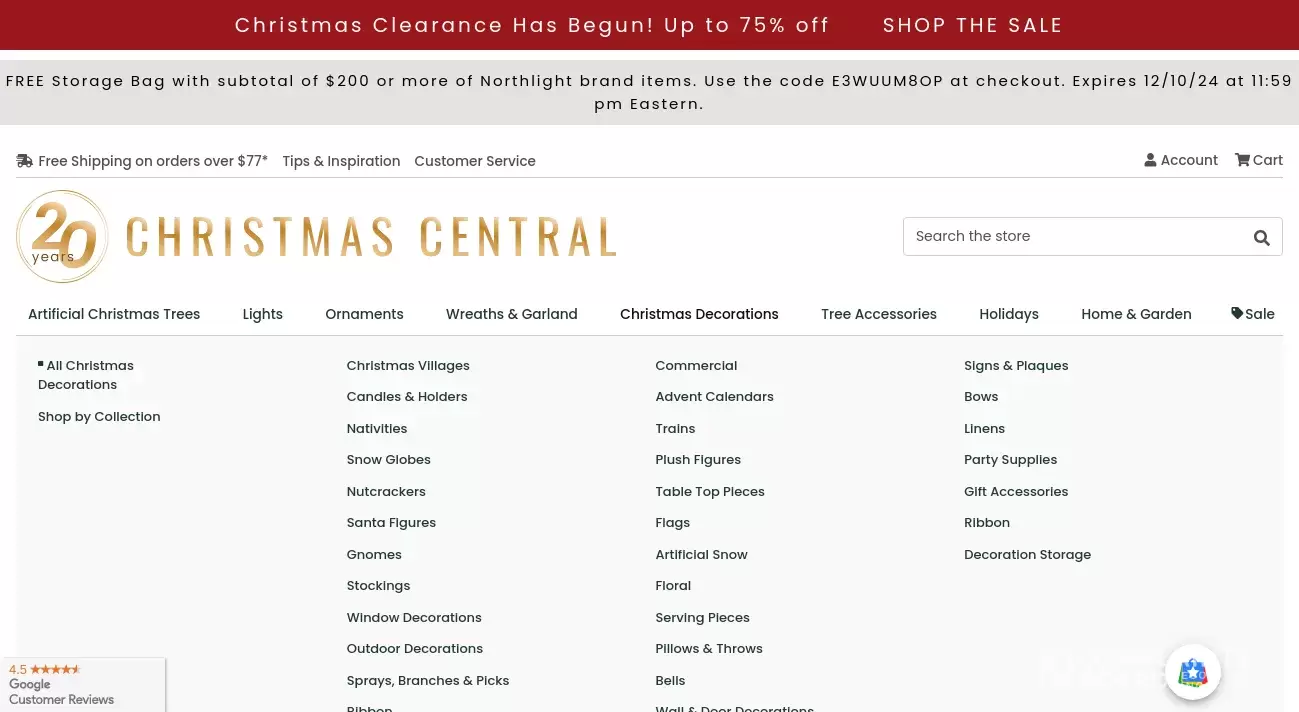Open Tips & Inspiration
This screenshot has height=712, width=1299.
[341, 161]
